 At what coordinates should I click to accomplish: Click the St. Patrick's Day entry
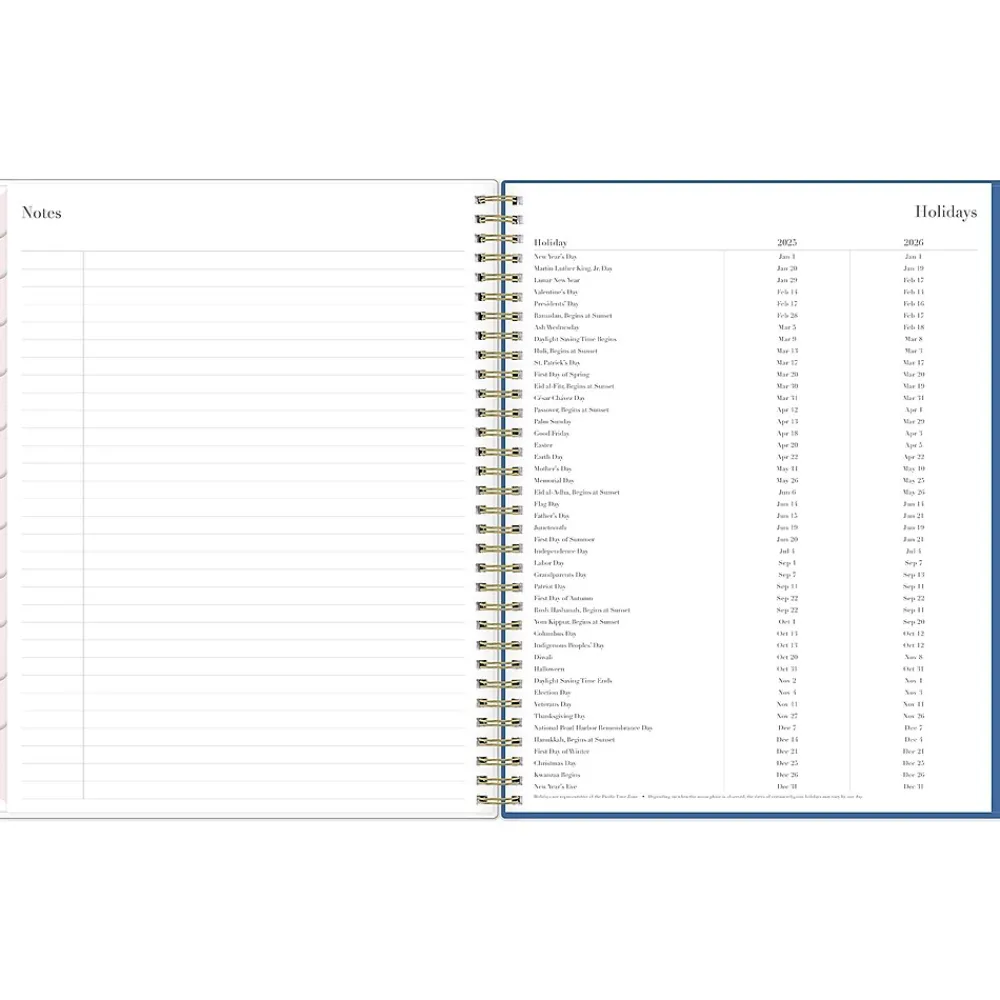[x=557, y=363]
